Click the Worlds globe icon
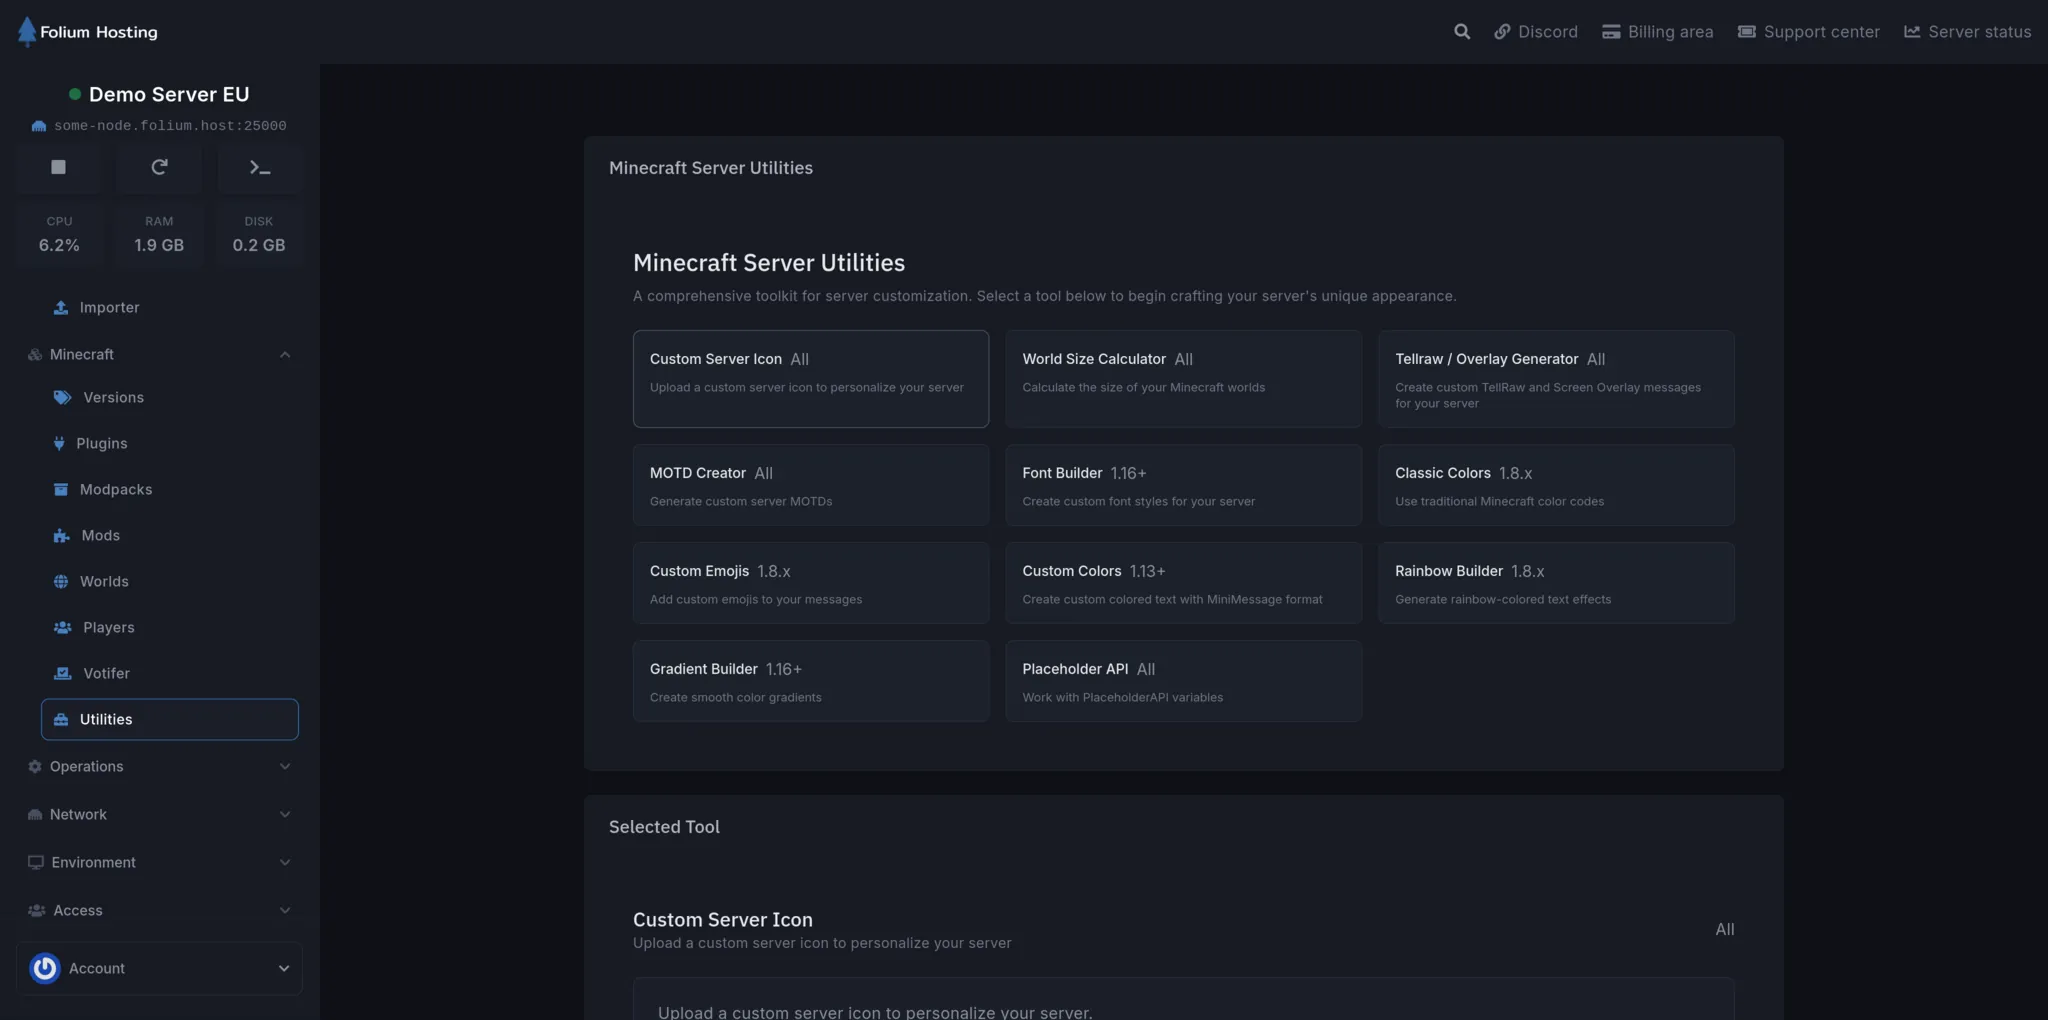 (62, 581)
